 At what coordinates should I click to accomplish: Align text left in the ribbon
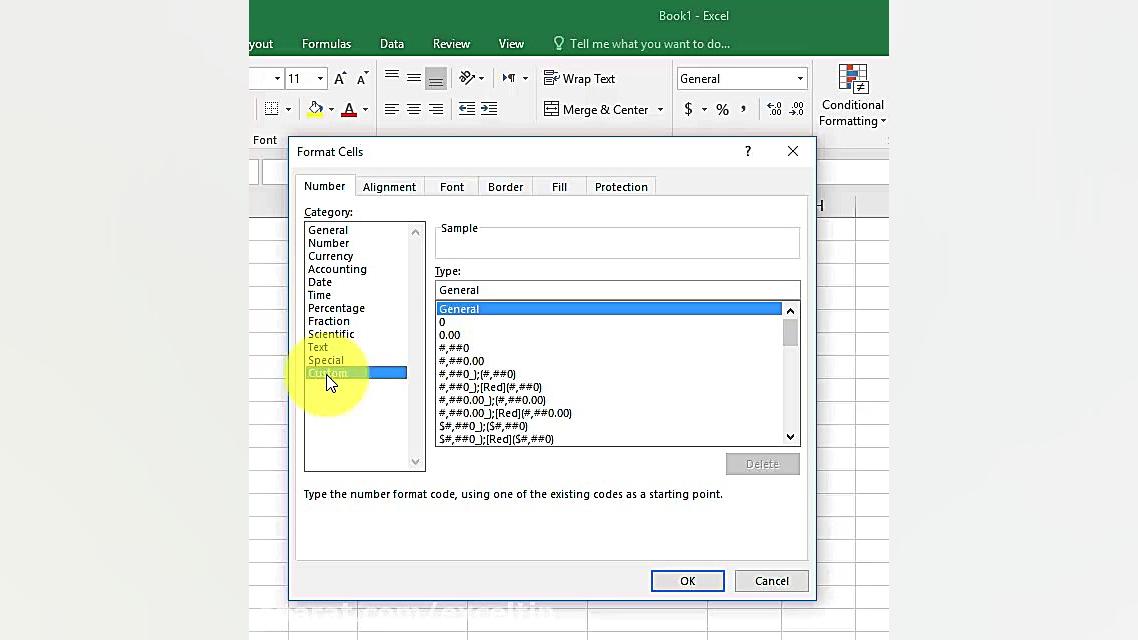[x=392, y=109]
